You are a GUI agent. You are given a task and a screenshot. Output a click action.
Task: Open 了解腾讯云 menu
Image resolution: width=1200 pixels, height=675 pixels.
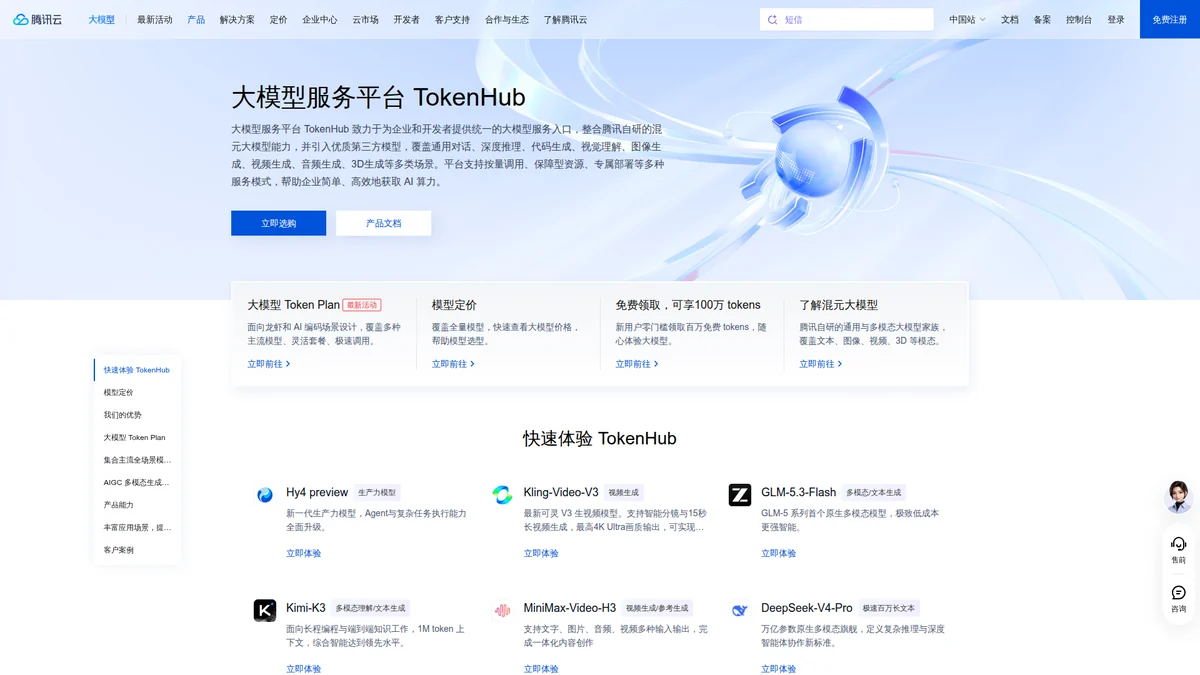(x=565, y=19)
